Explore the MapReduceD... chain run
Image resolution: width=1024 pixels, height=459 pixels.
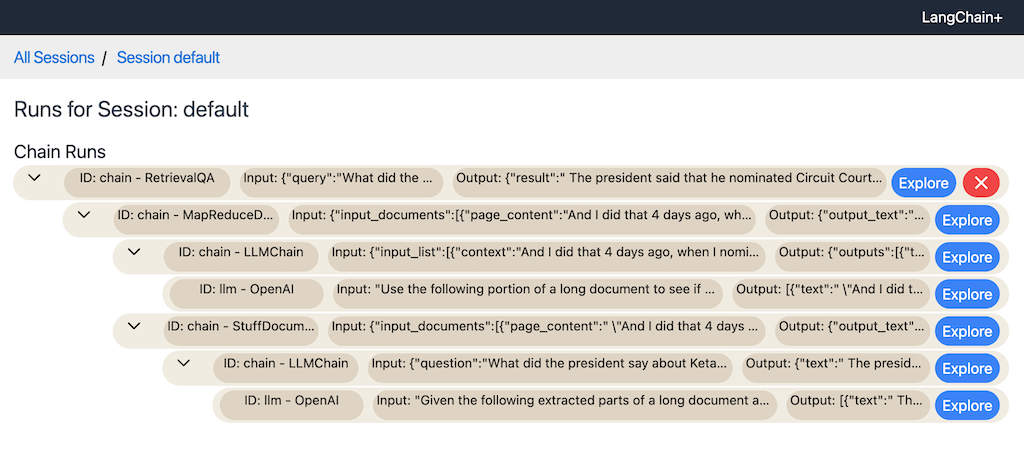(x=967, y=220)
